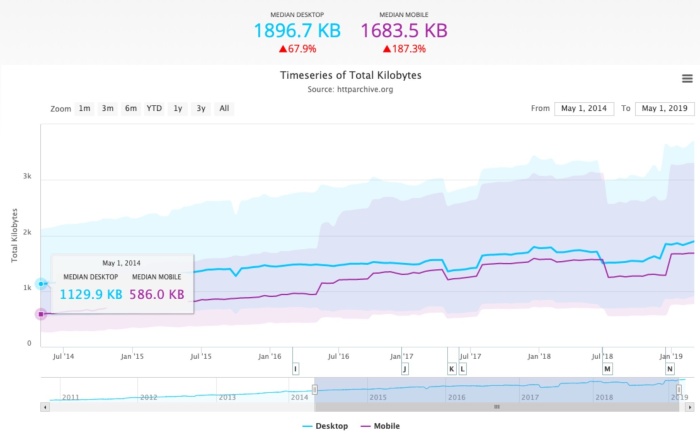
Task: Open the chart hamburger context menu
Action: pos(687,79)
